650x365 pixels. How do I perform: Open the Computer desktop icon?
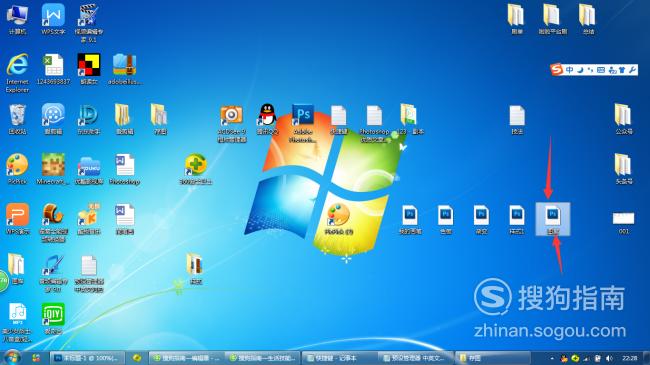17,19
